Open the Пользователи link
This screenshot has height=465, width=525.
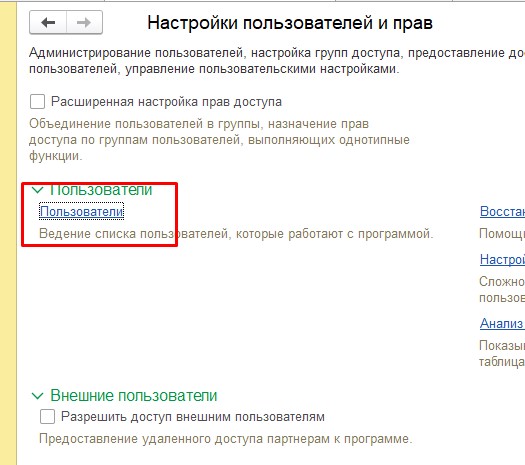[x=82, y=212]
